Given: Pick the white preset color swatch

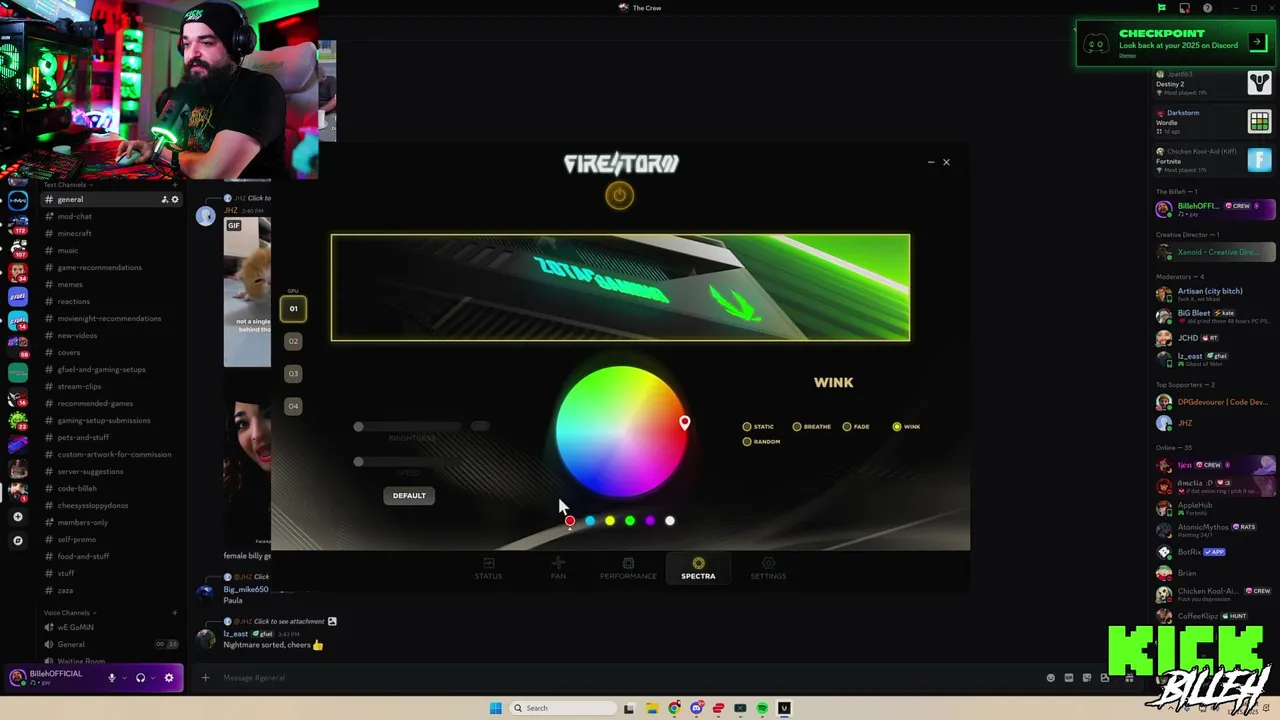Looking at the screenshot, I should coord(670,521).
